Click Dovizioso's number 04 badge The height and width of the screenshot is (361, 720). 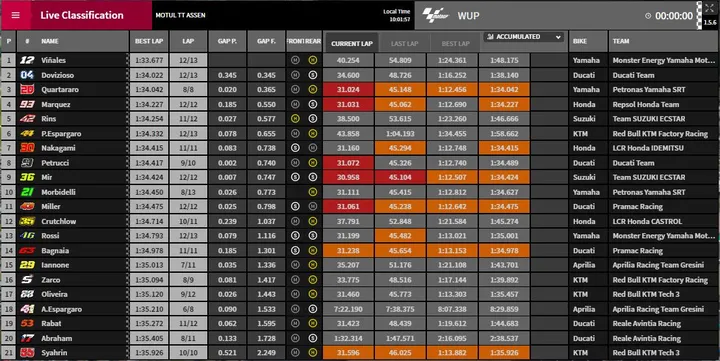click(27, 75)
